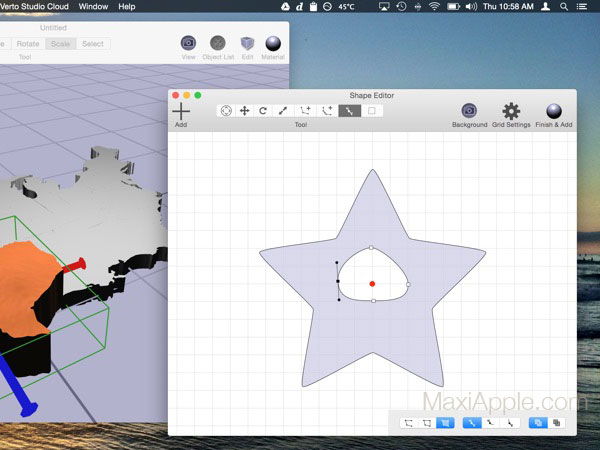
Task: Select the diagonal scale tool
Action: [x=283, y=111]
